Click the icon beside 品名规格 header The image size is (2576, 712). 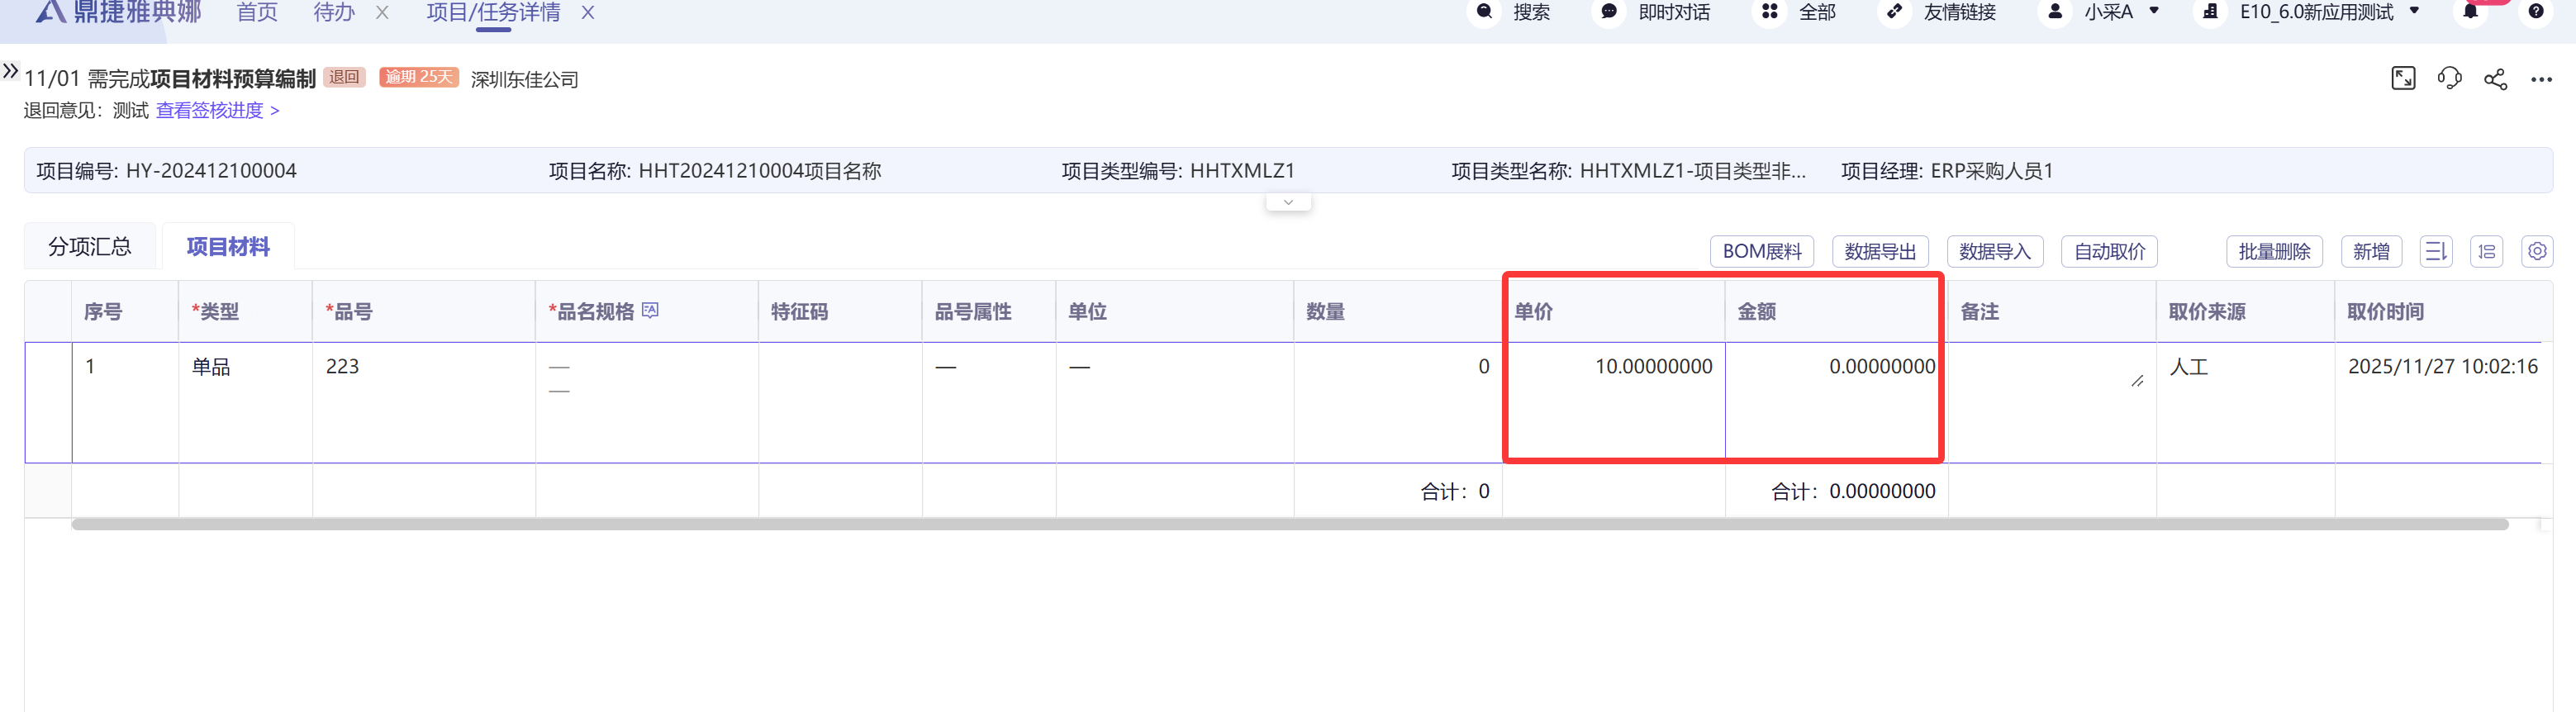tap(650, 311)
